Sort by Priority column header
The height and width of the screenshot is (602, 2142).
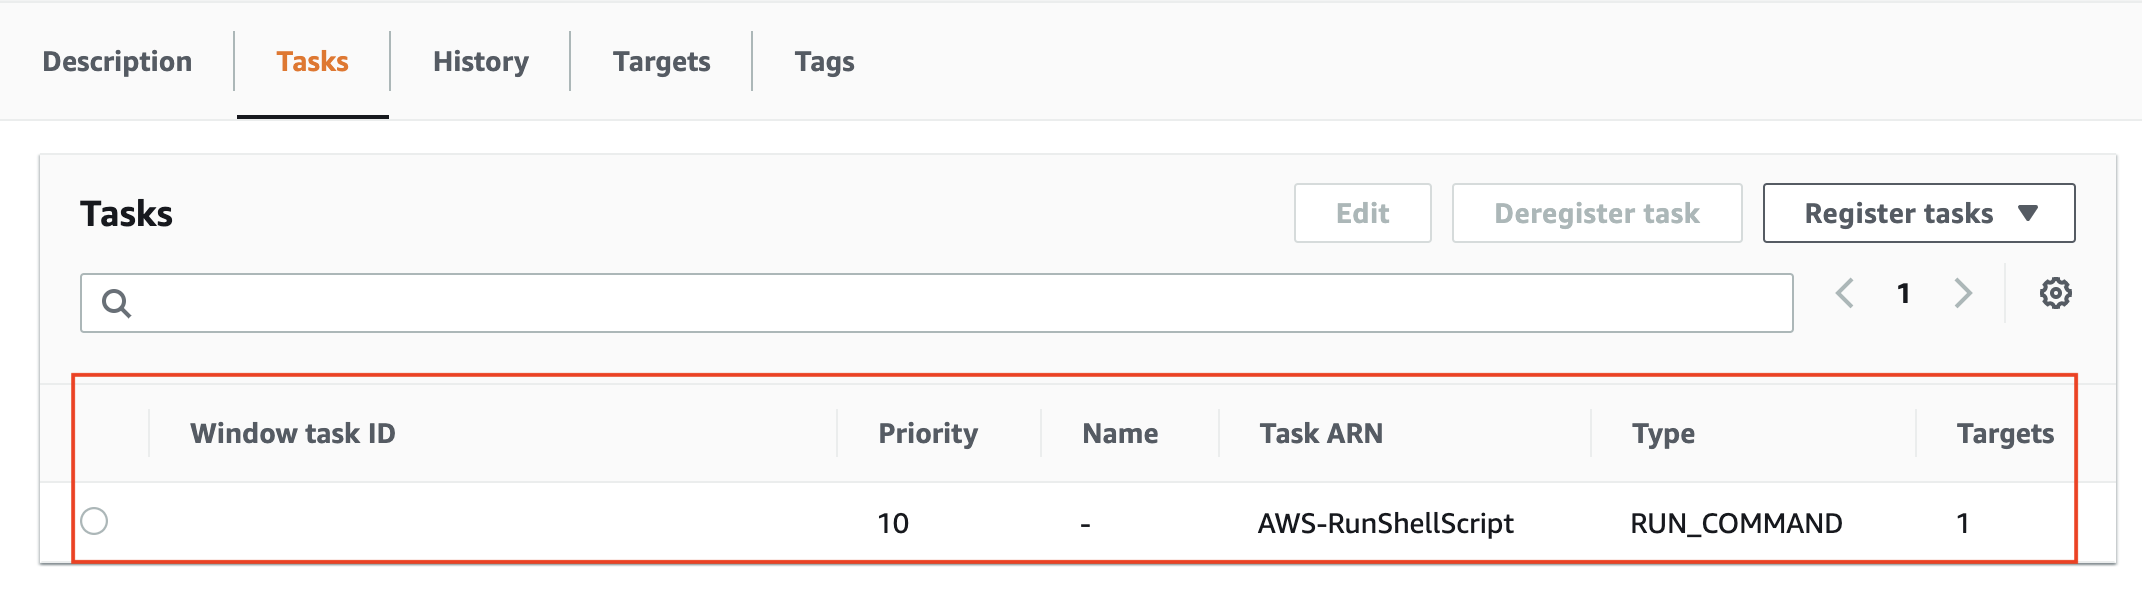pyautogui.click(x=928, y=433)
